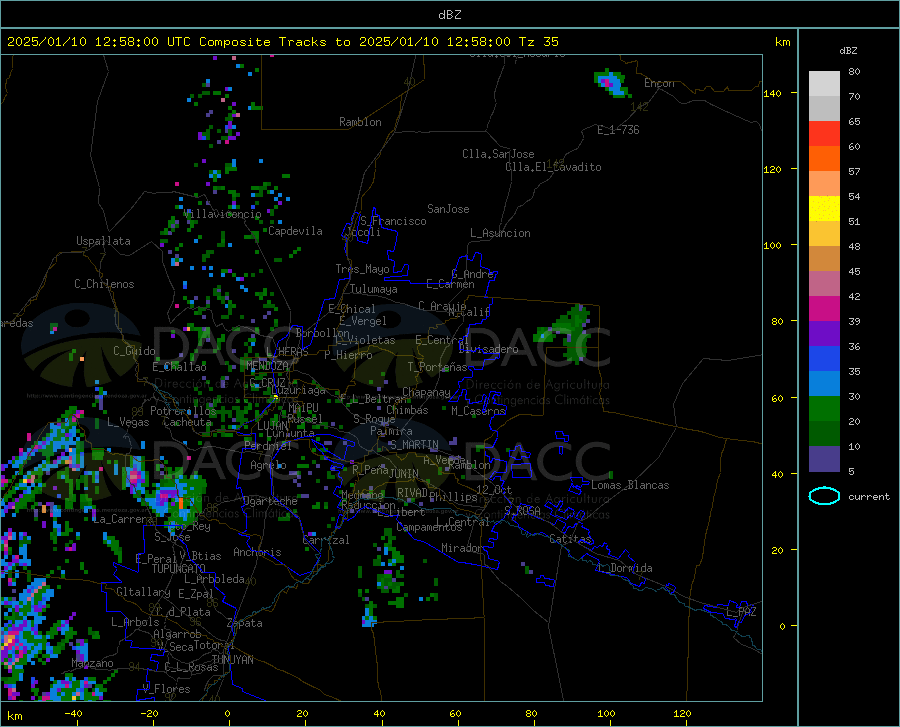The image size is (900, 727).
Task: Click the dark slate 5 dBZ legend swatch
Action: point(824,458)
